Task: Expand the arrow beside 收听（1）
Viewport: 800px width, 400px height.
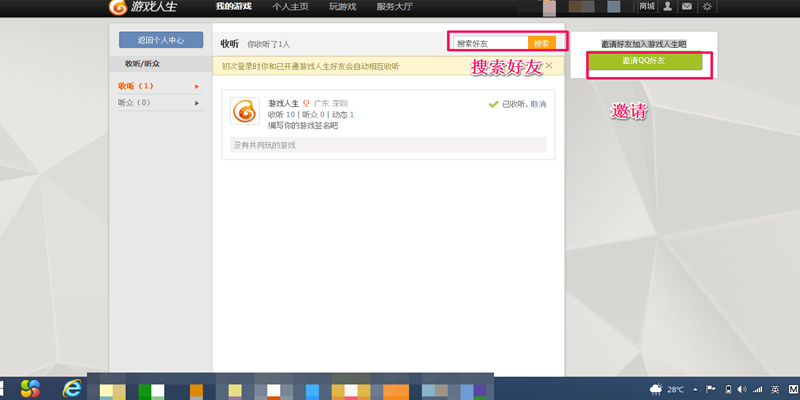Action: coord(197,87)
